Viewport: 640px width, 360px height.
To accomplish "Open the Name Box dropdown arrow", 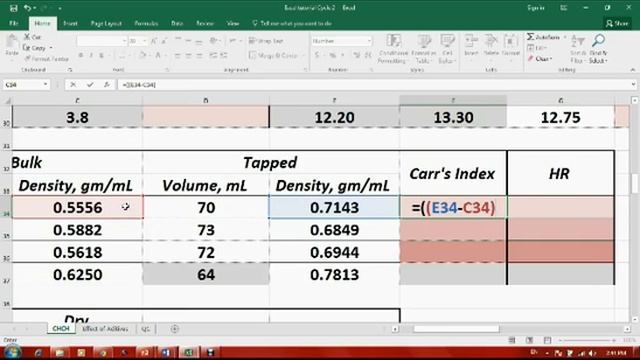I will coord(46,84).
